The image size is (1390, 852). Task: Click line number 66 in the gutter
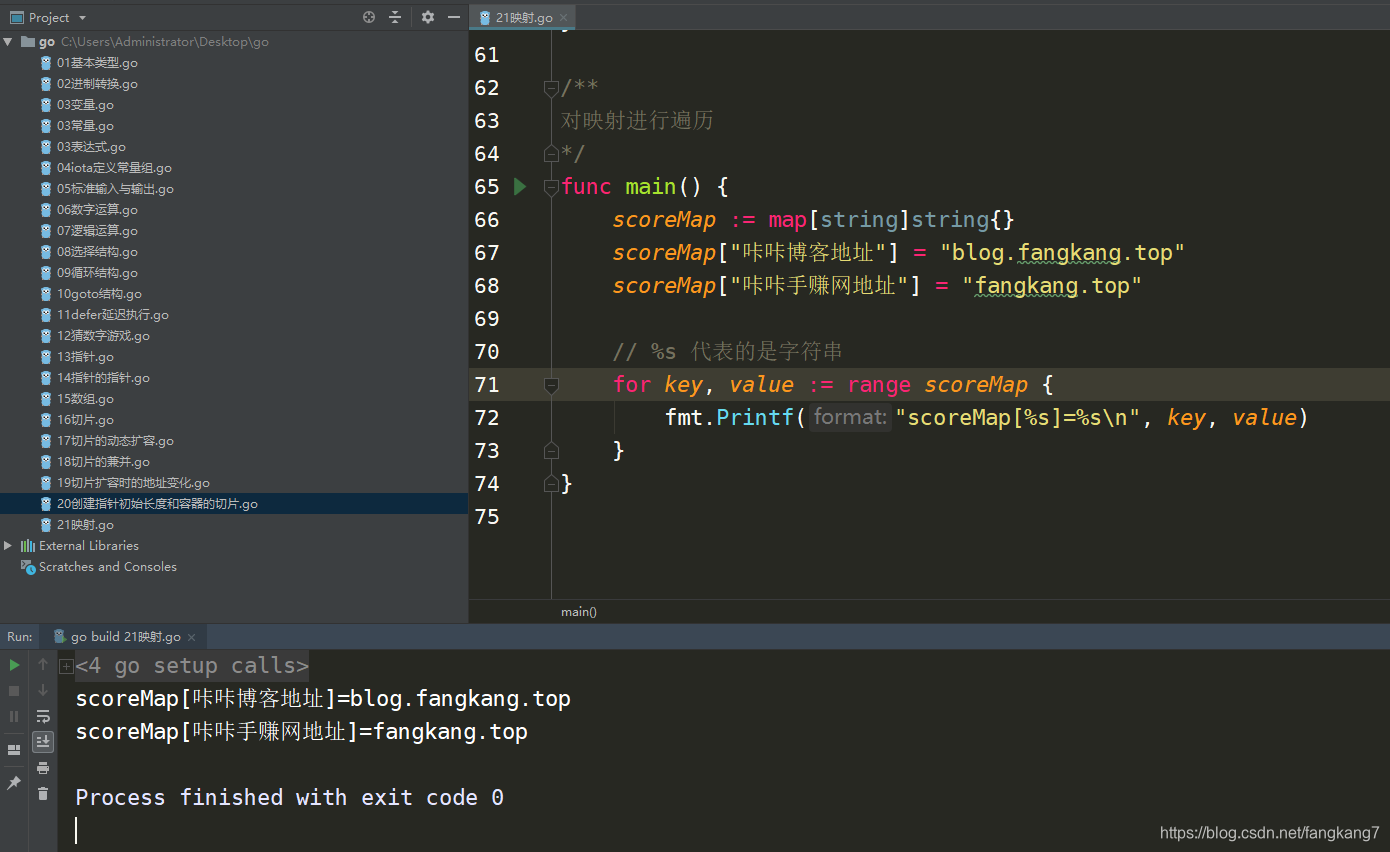[x=487, y=220]
